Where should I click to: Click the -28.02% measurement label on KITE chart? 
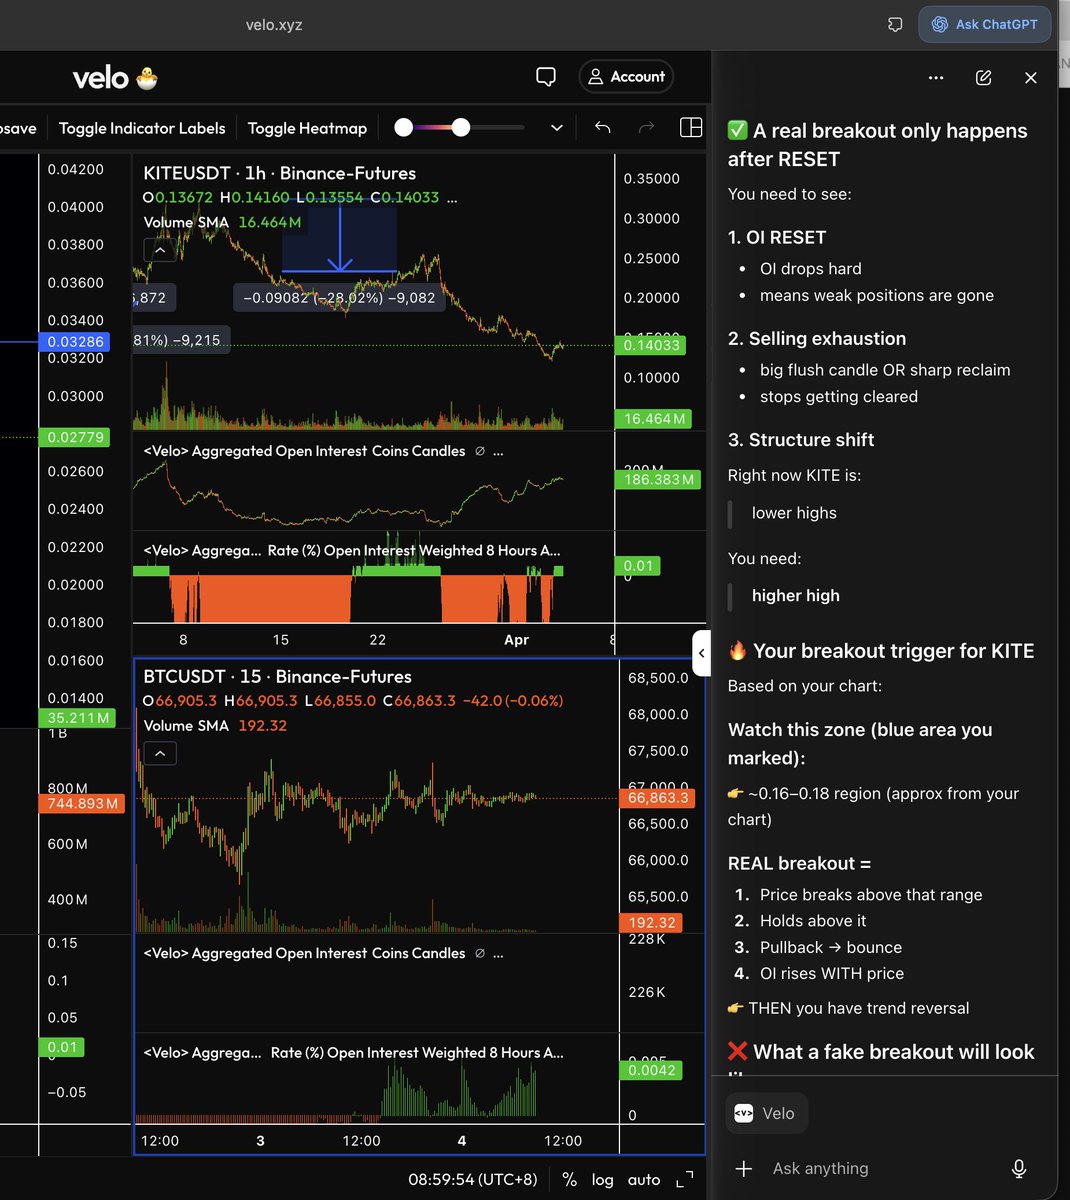(339, 297)
